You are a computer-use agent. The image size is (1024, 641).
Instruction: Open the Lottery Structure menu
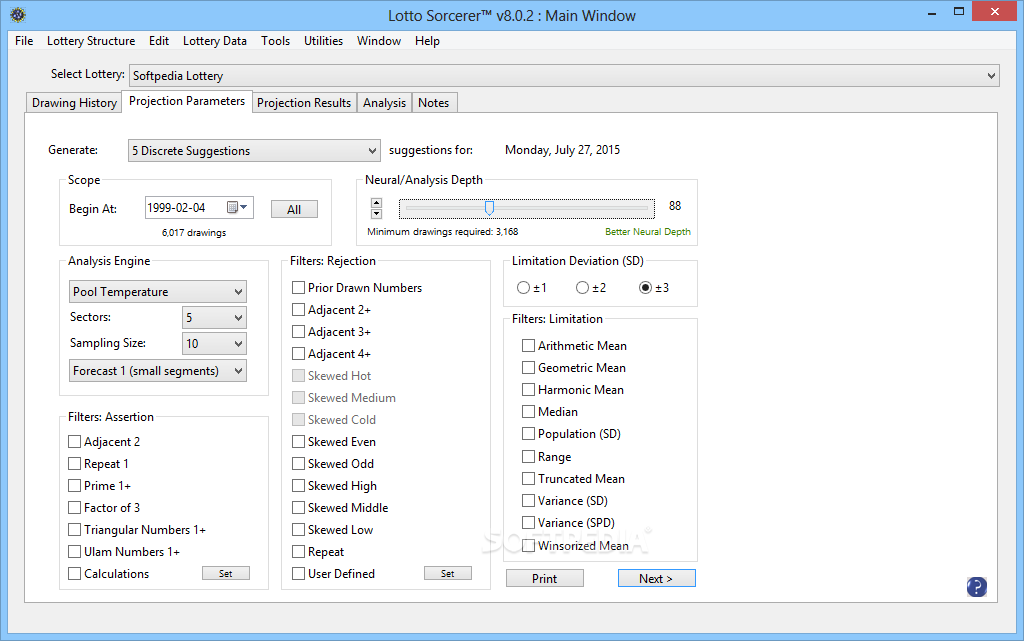point(91,40)
